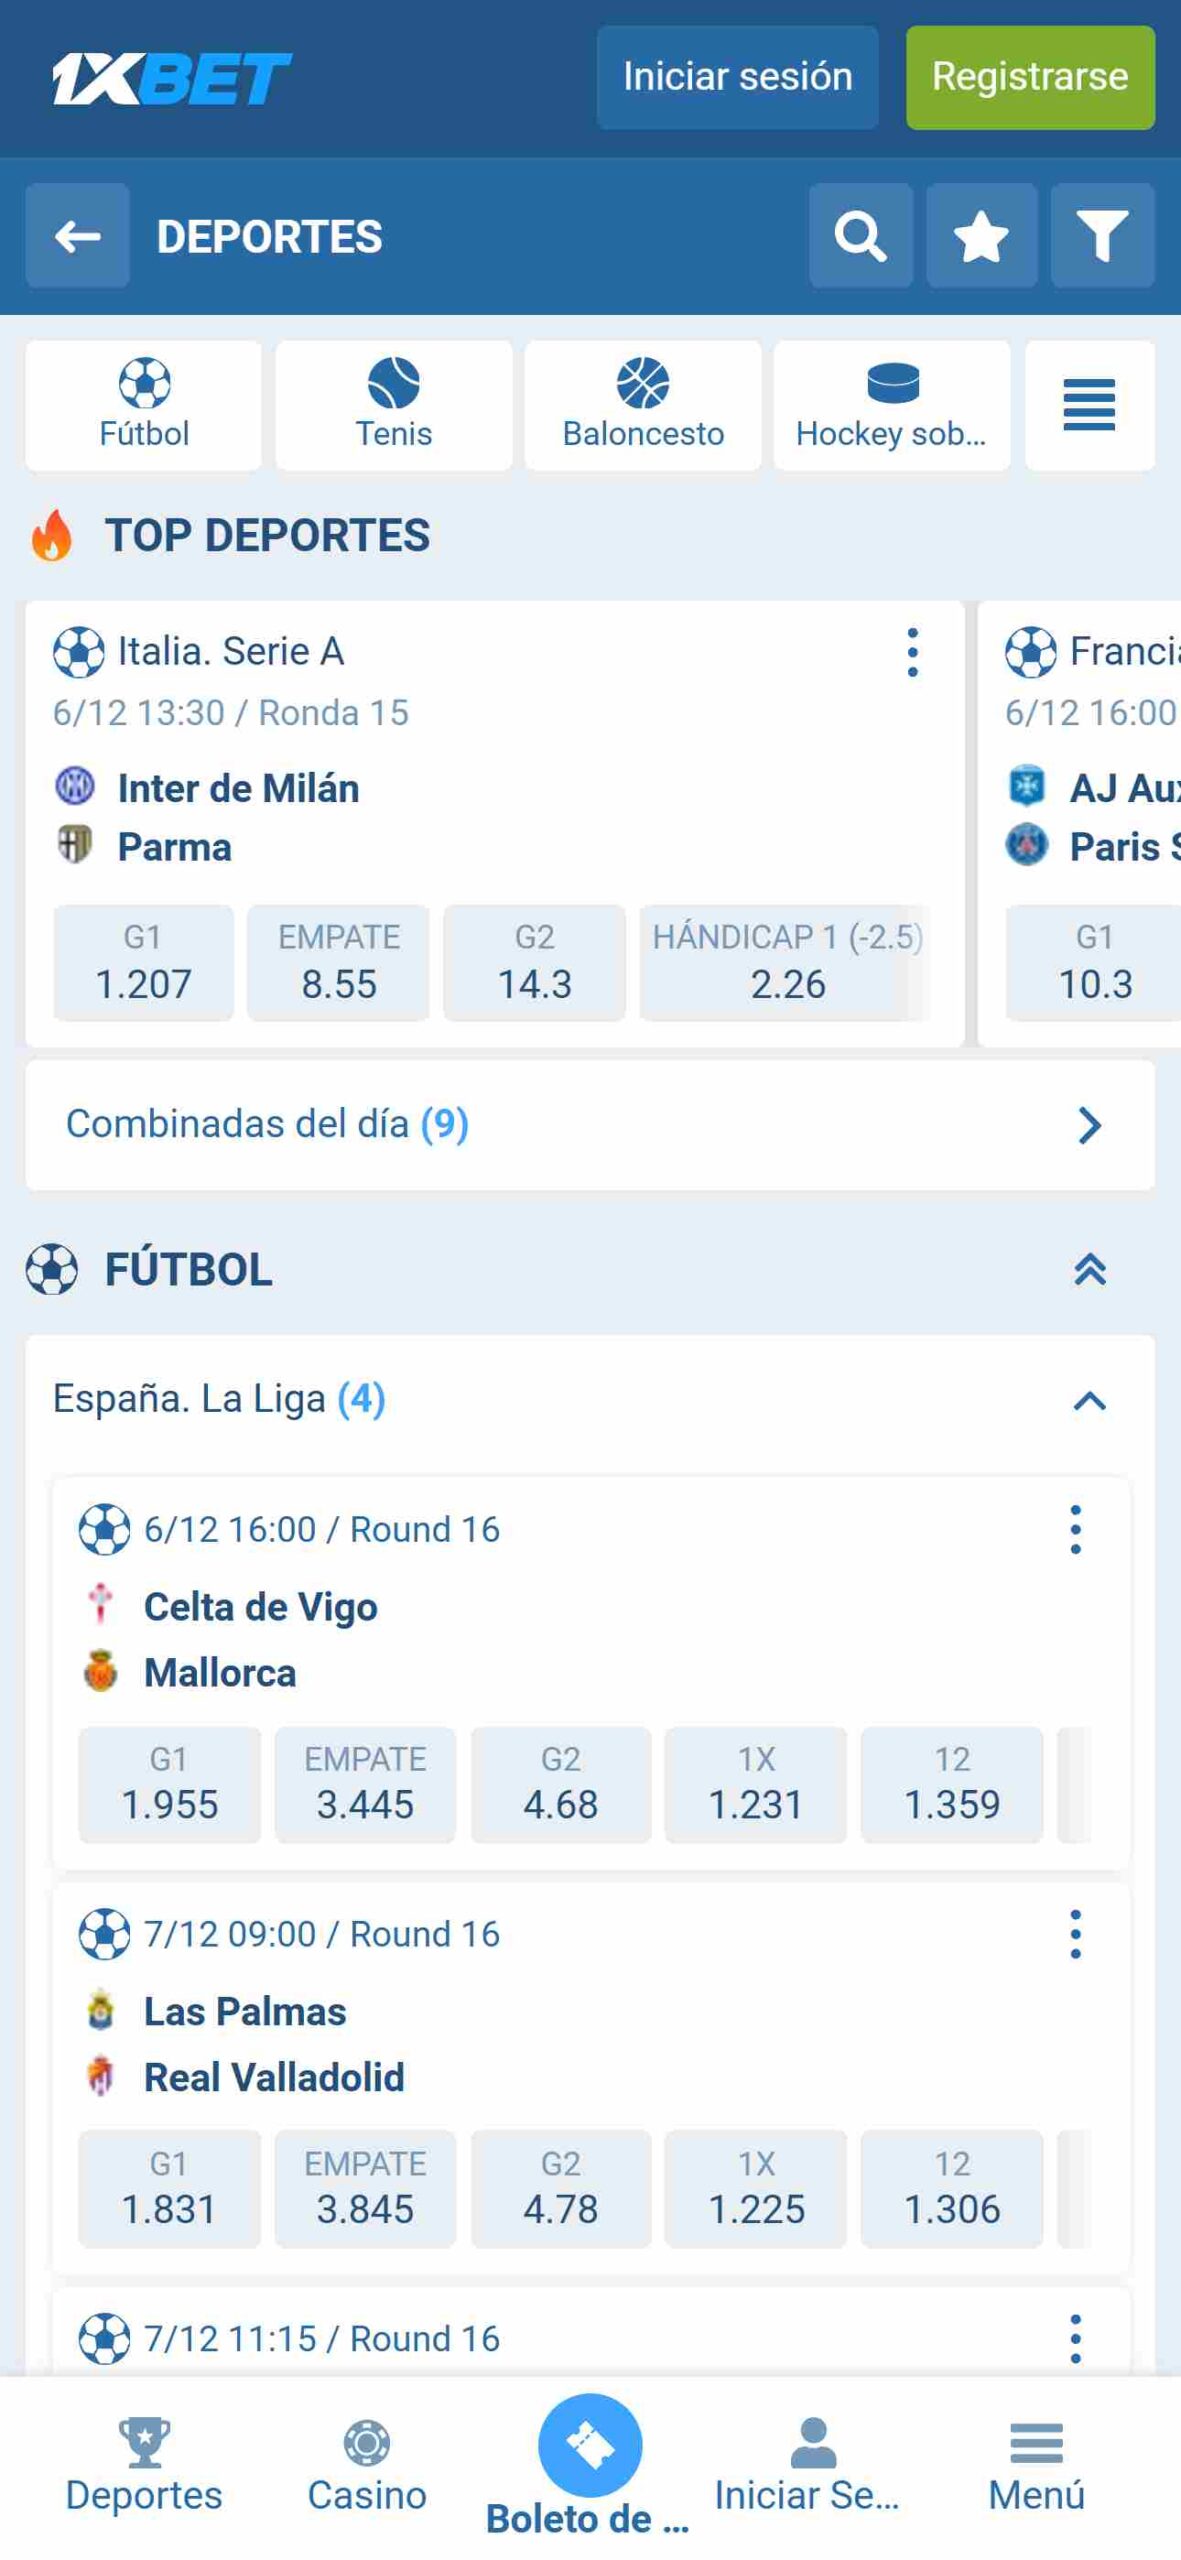The image size is (1181, 2560).
Task: Pick G1 odds 1.207 for Inter
Action: click(x=143, y=962)
